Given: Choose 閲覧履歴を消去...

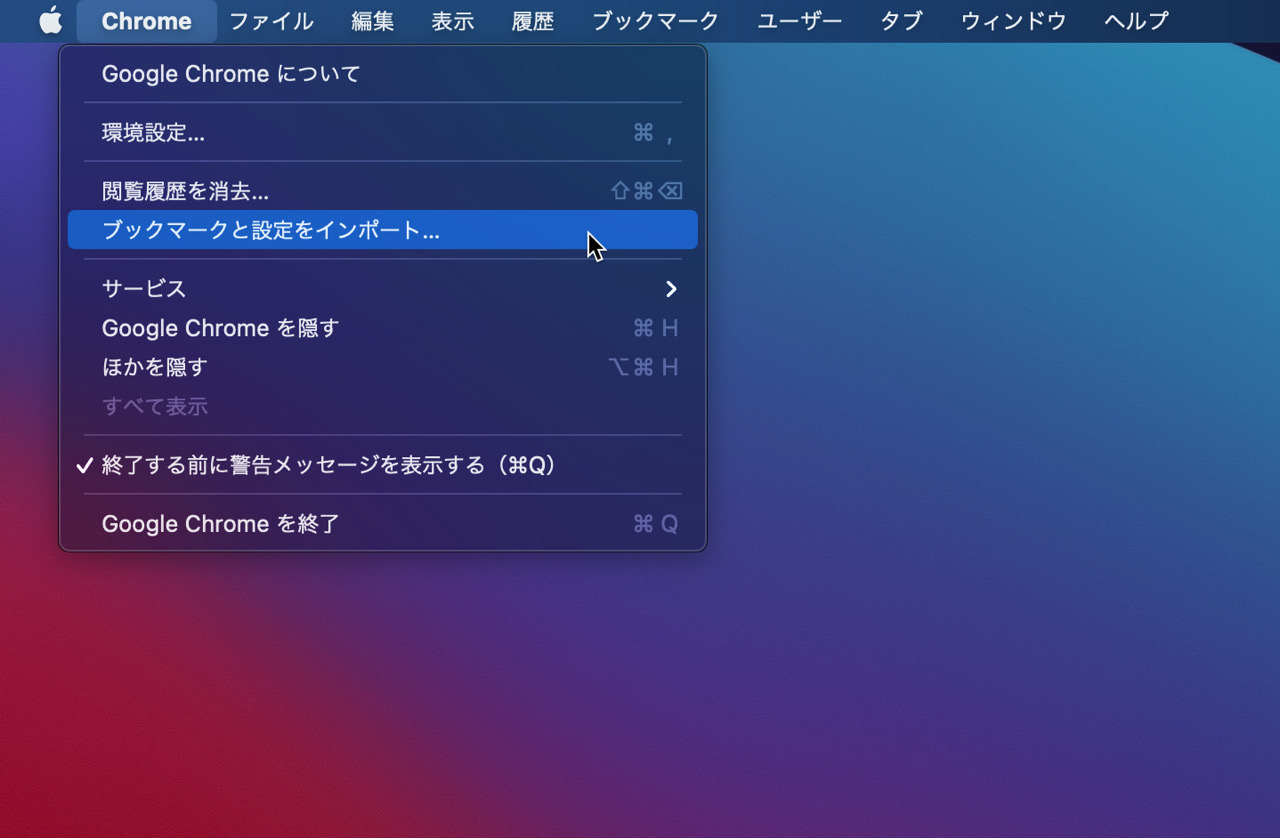Looking at the screenshot, I should [x=382, y=191].
